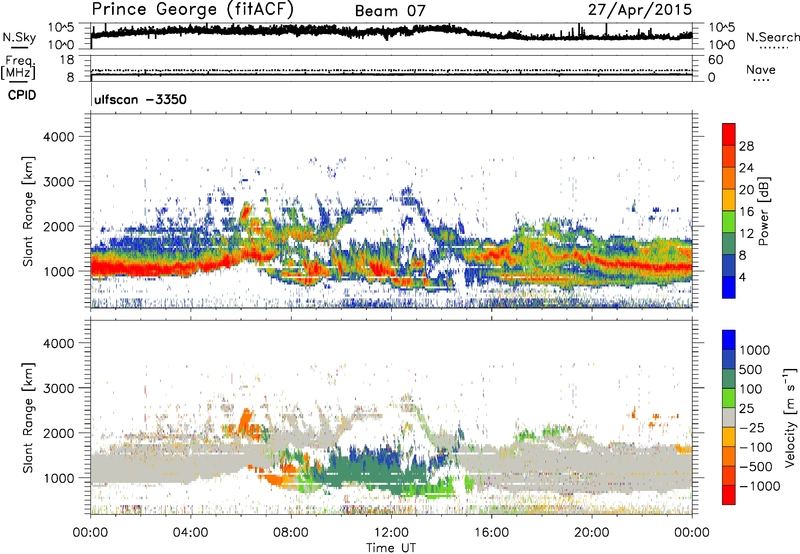Click the '08:00' time axis tick
The height and width of the screenshot is (554, 800).
(291, 533)
